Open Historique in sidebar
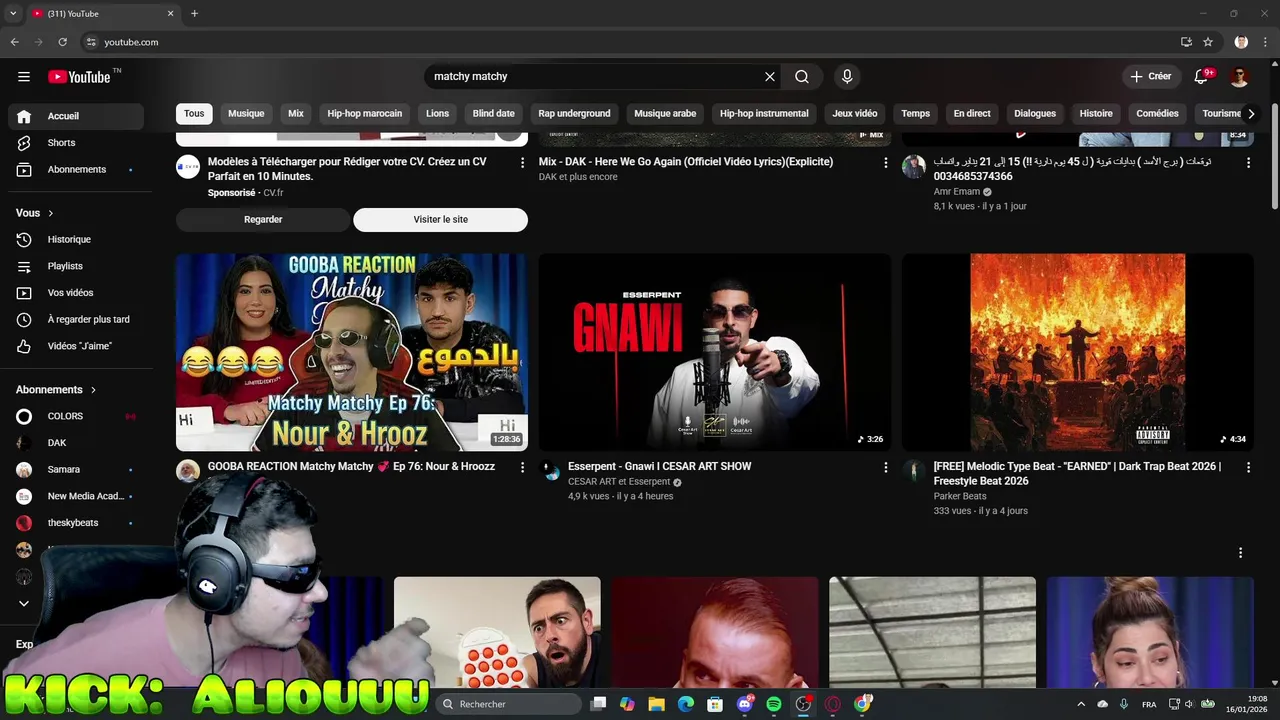1280x720 pixels. tap(76, 240)
